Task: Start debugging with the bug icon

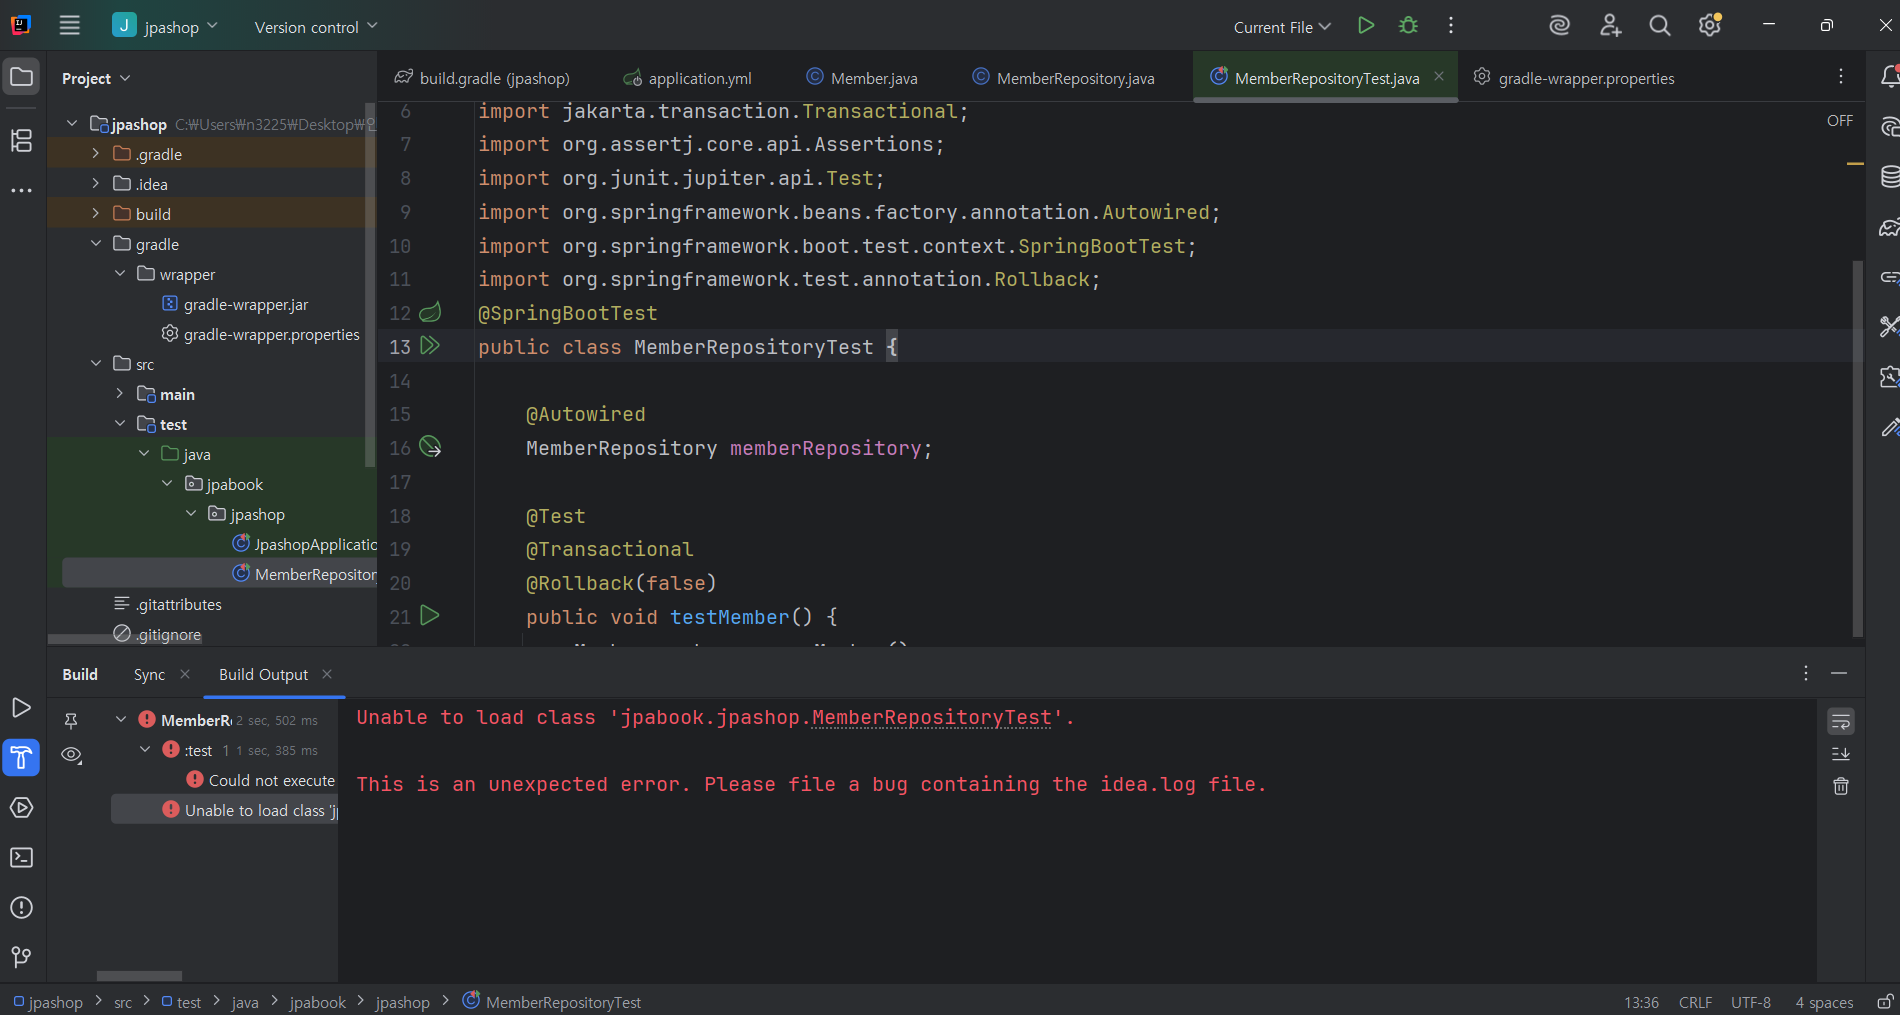Action: click(x=1408, y=26)
